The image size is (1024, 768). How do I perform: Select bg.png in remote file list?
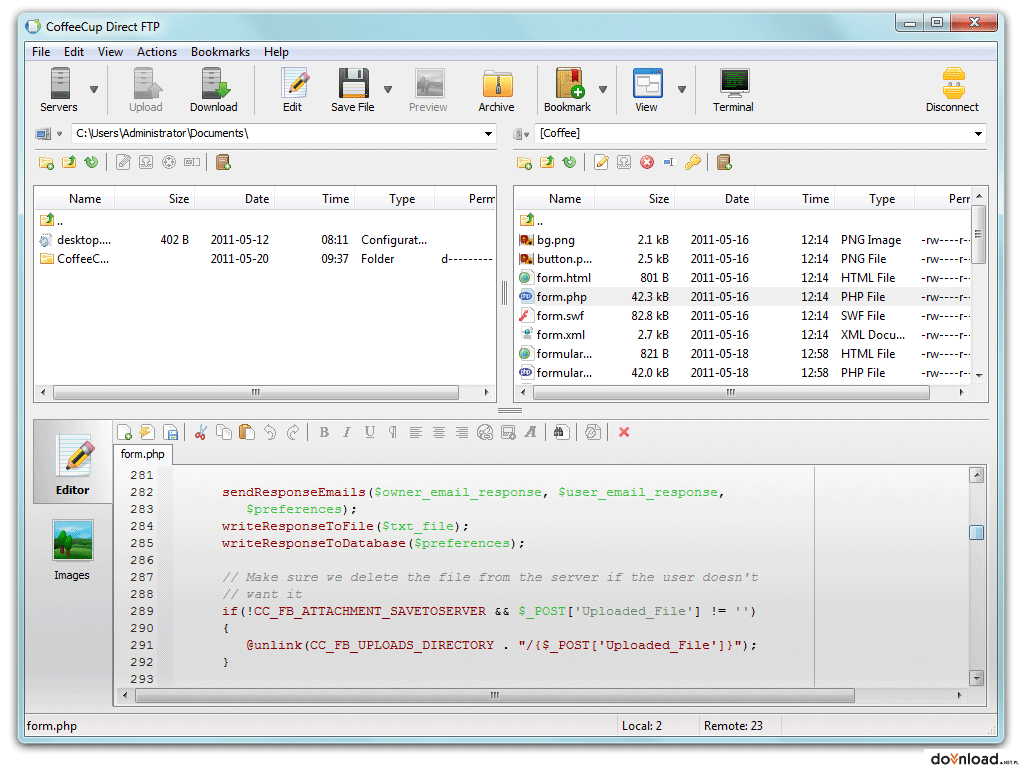744,240
